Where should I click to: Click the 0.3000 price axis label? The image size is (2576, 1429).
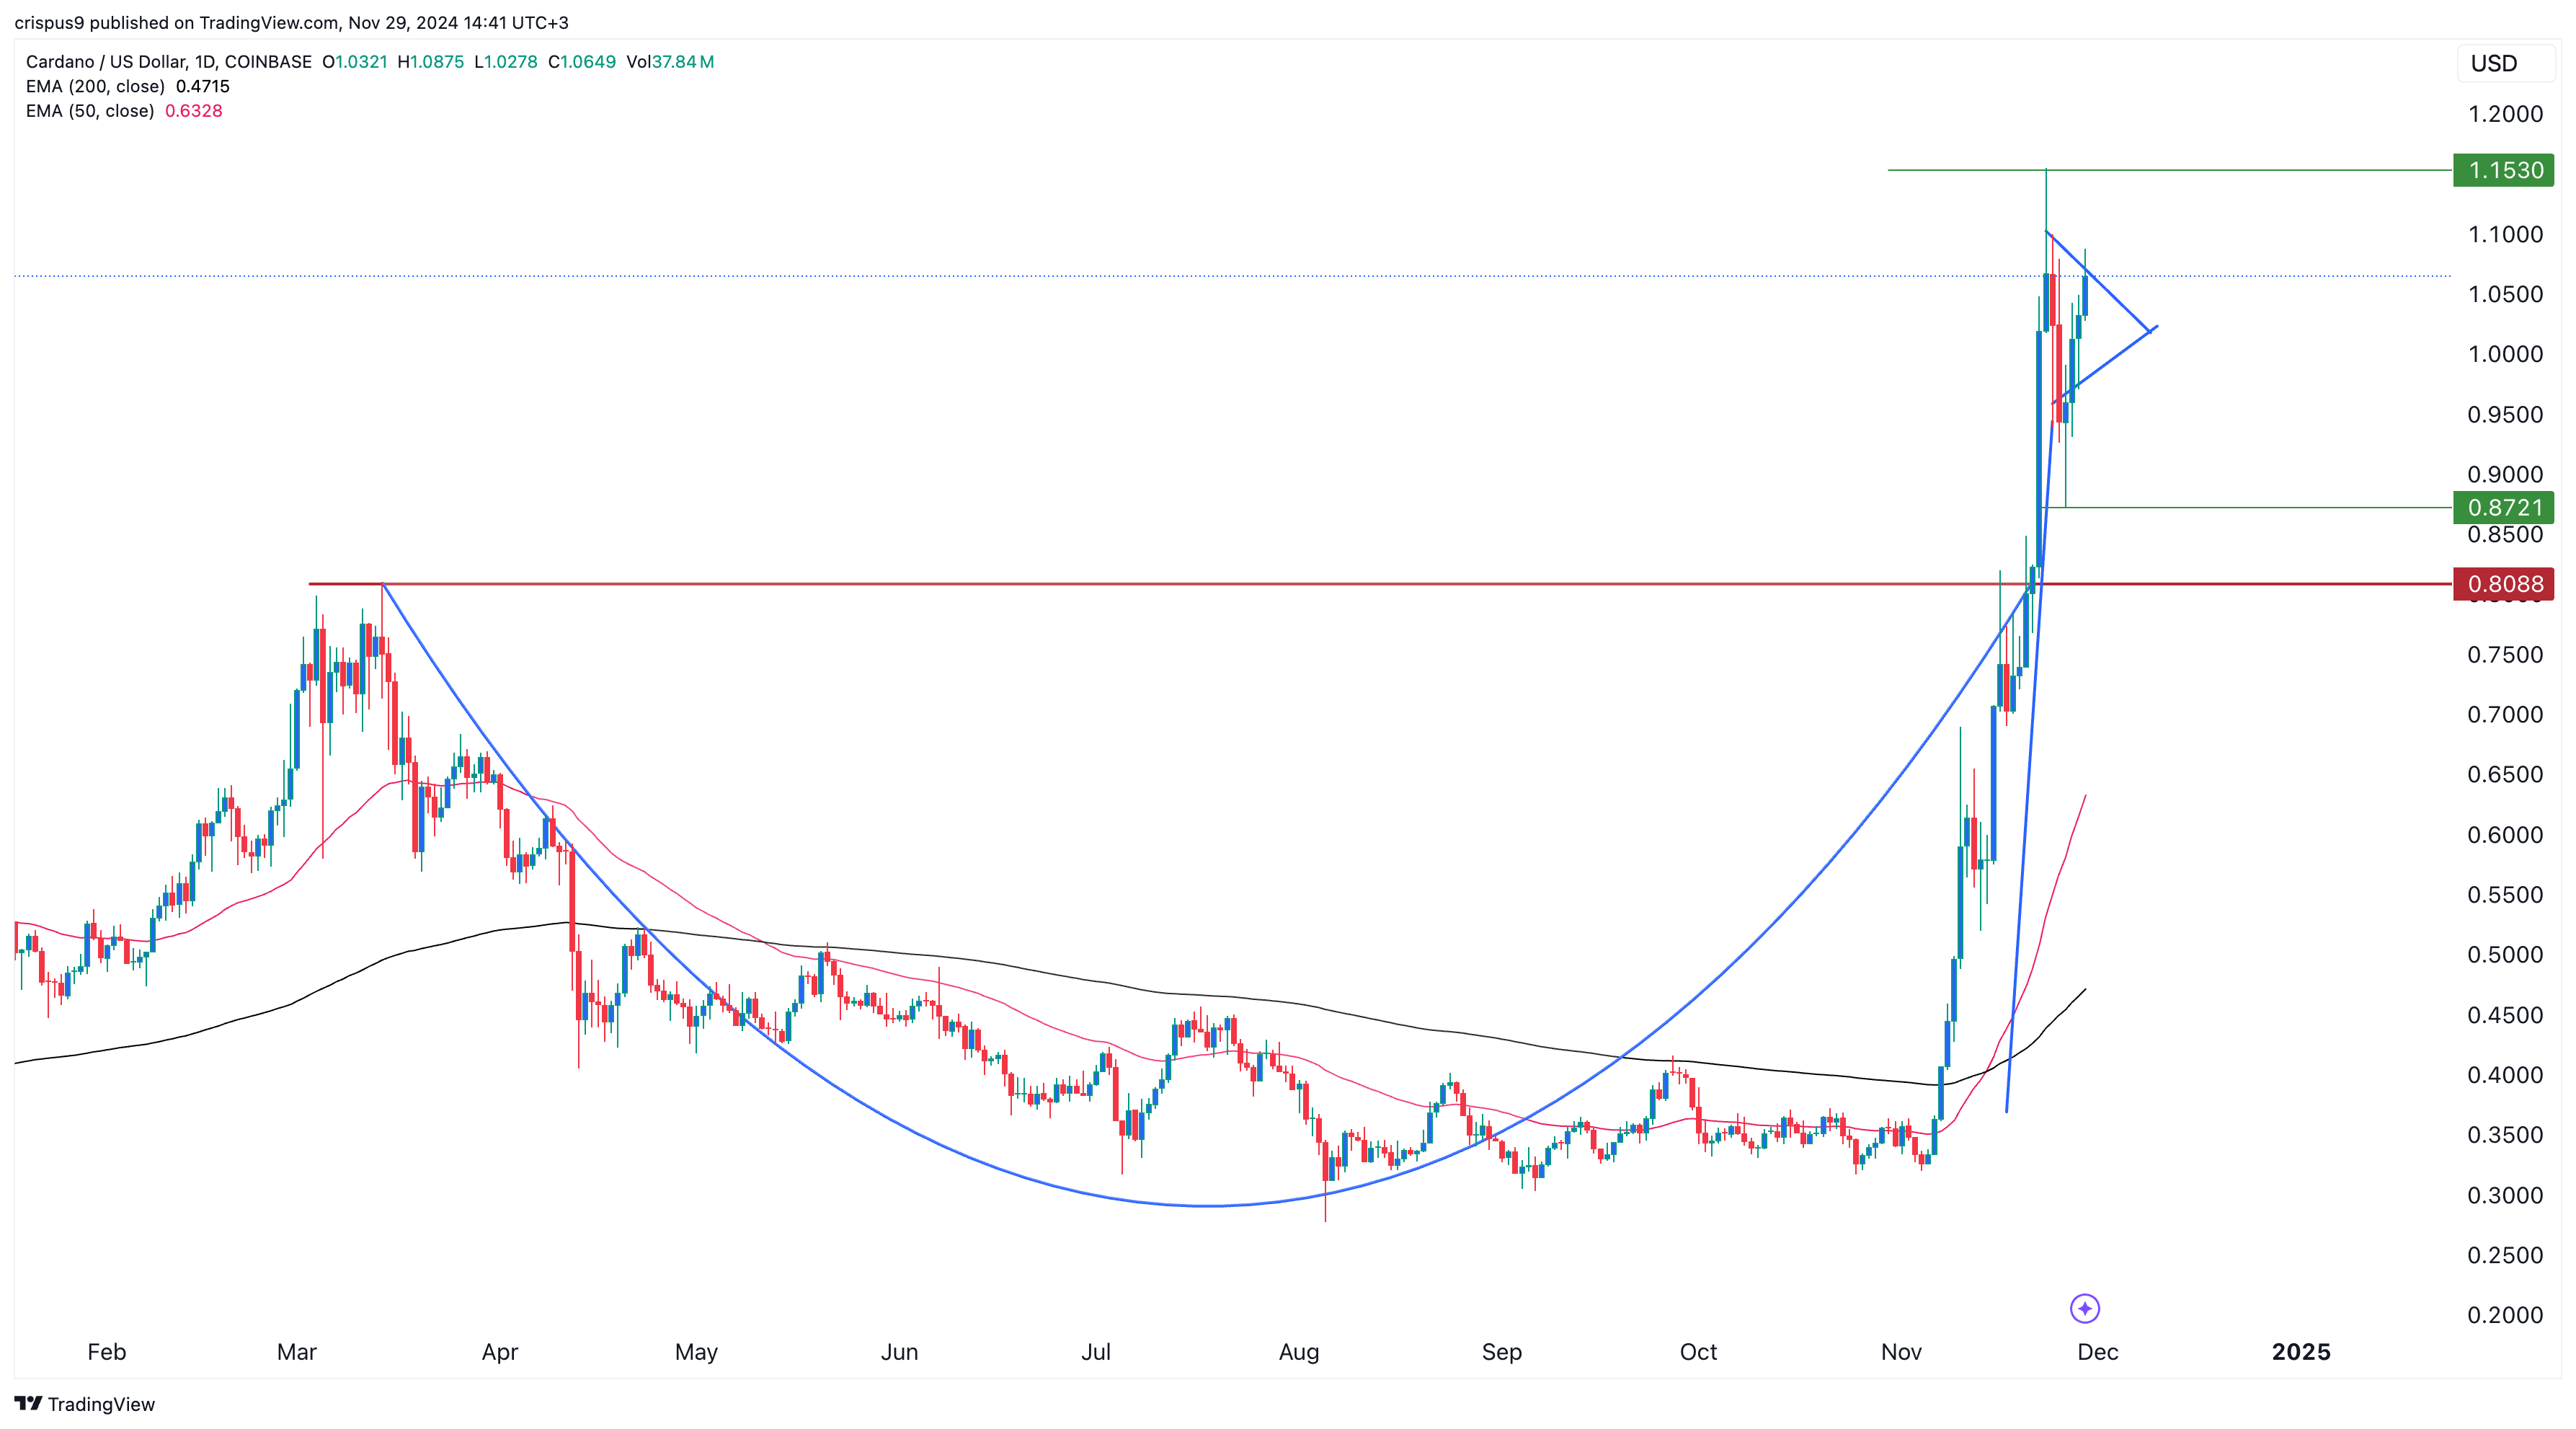pos(2505,1195)
